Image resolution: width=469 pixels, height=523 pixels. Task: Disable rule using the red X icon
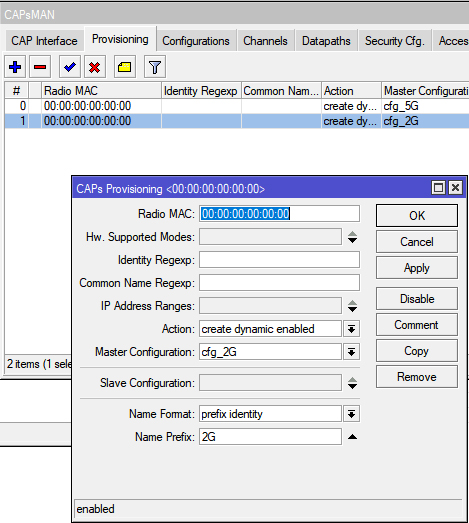click(95, 67)
